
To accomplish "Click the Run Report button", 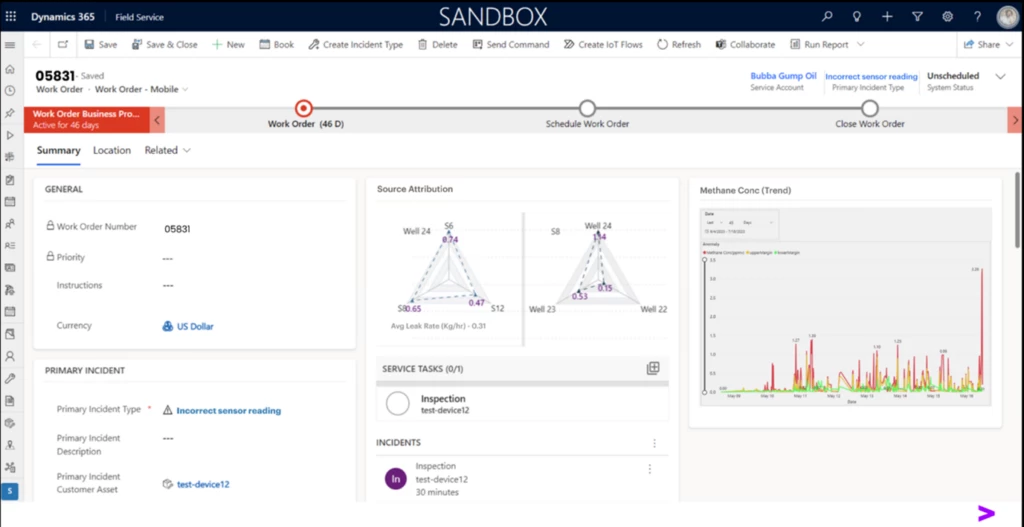I will [x=818, y=44].
